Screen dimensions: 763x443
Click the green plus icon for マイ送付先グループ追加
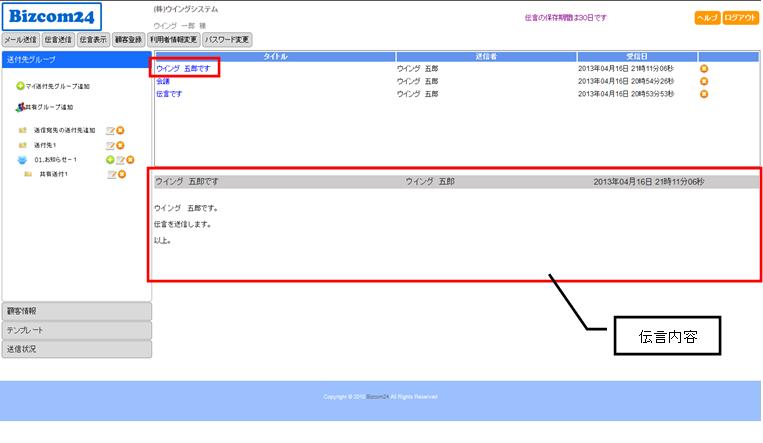pyautogui.click(x=20, y=87)
